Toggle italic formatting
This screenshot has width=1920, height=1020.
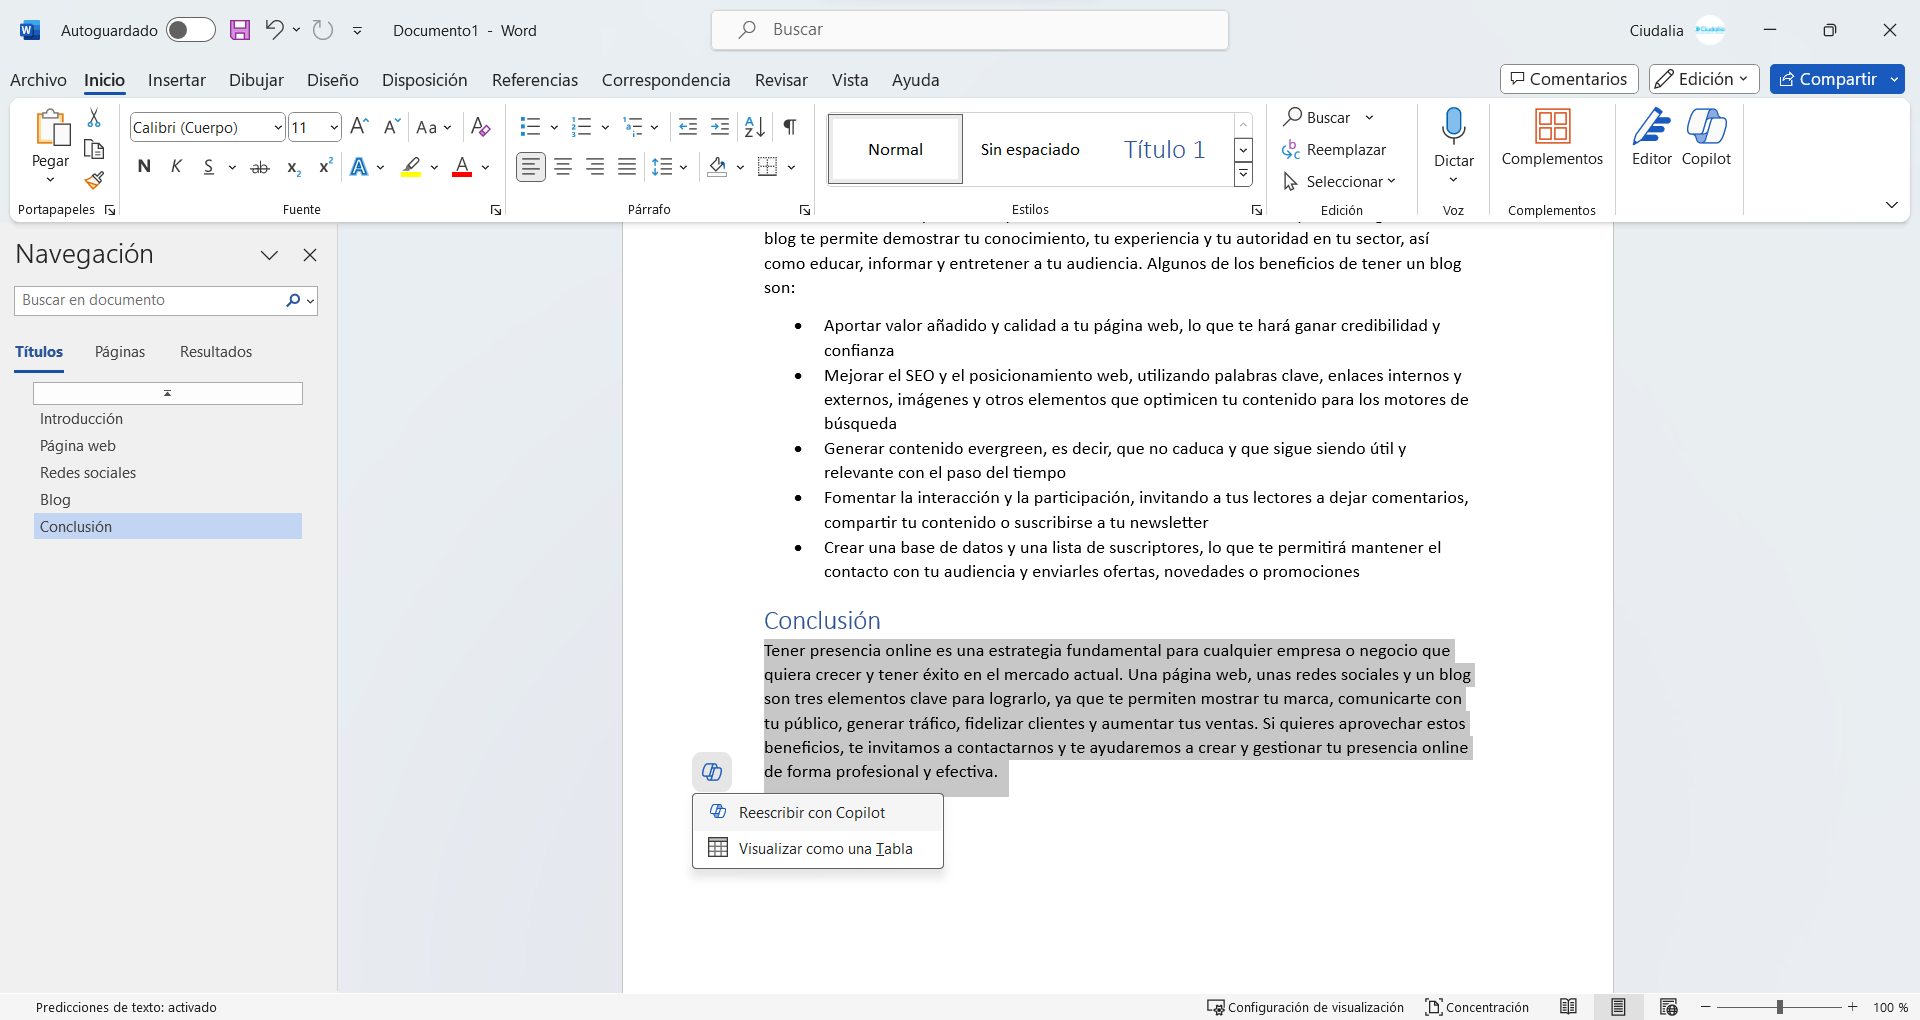click(175, 167)
